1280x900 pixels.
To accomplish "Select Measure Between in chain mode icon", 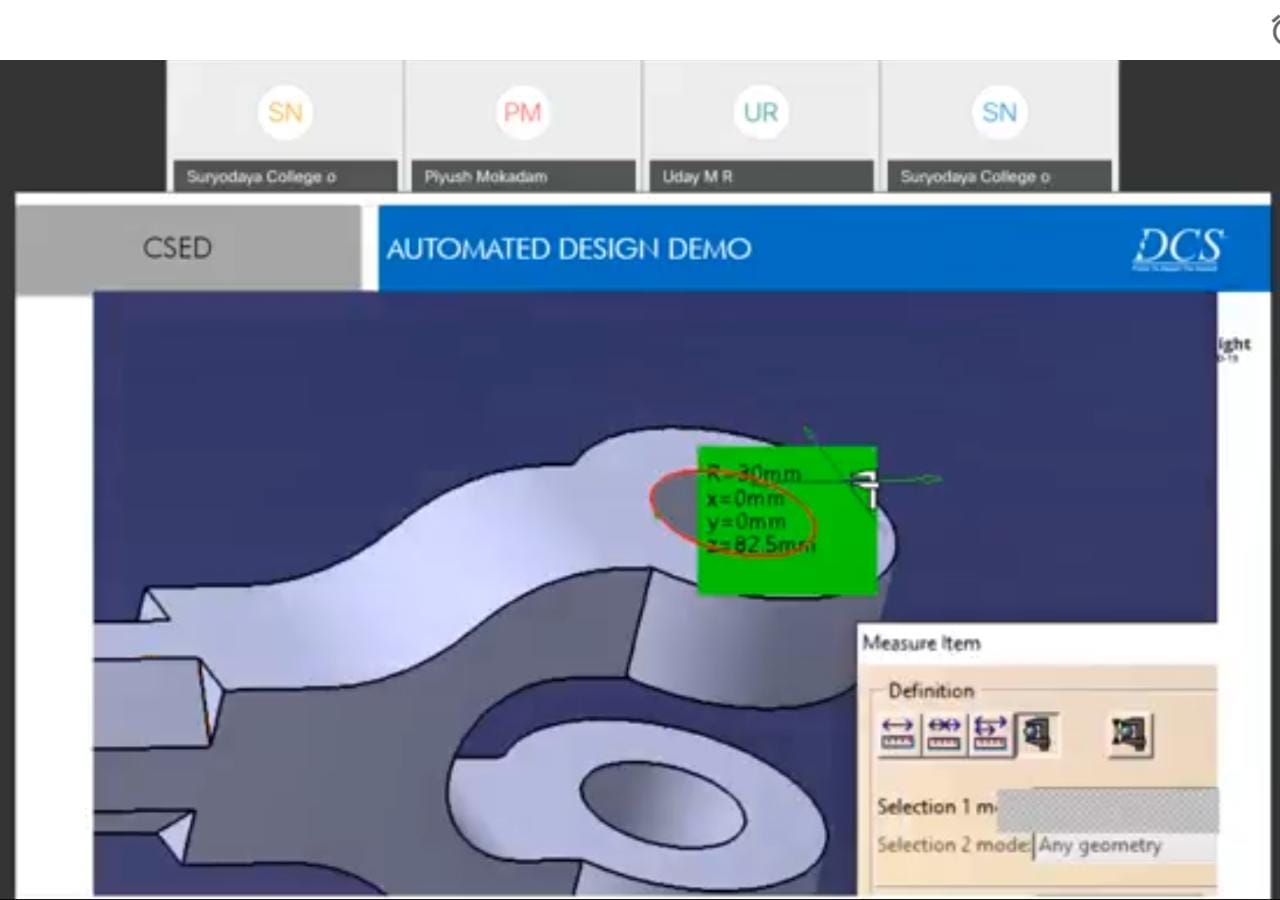I will click(944, 735).
